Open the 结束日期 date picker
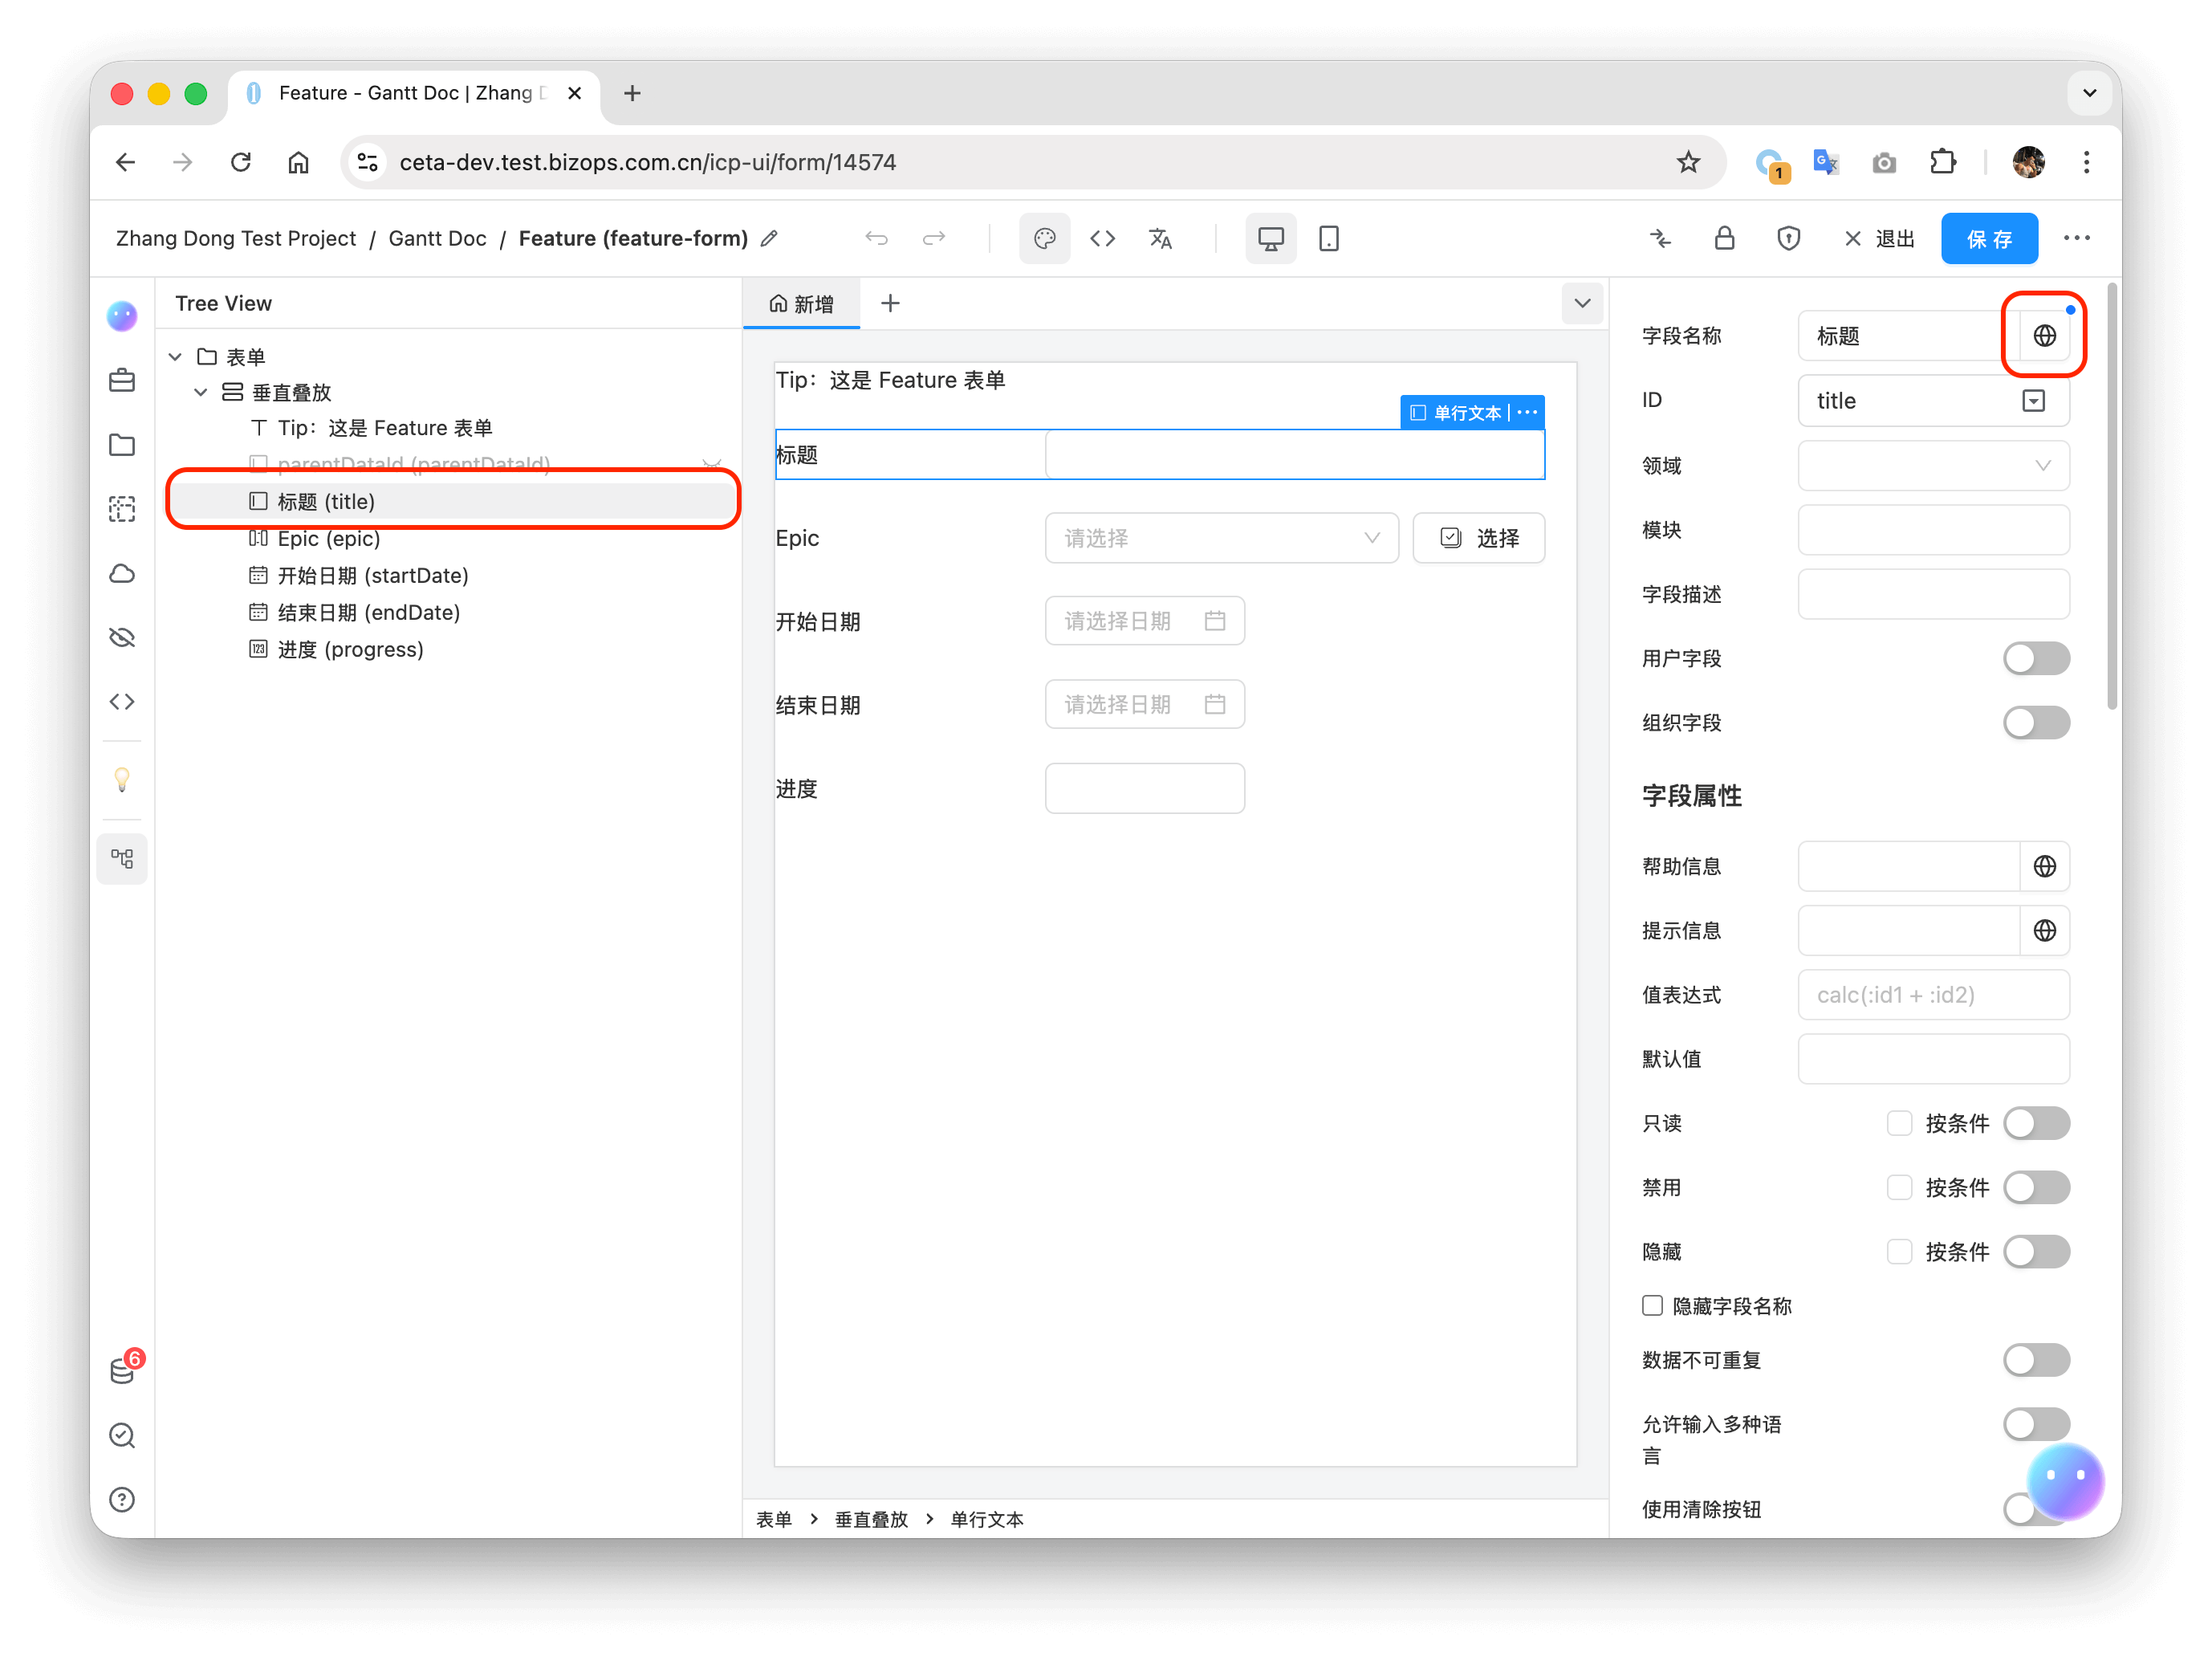Image resolution: width=2212 pixels, height=1657 pixels. point(1144,705)
